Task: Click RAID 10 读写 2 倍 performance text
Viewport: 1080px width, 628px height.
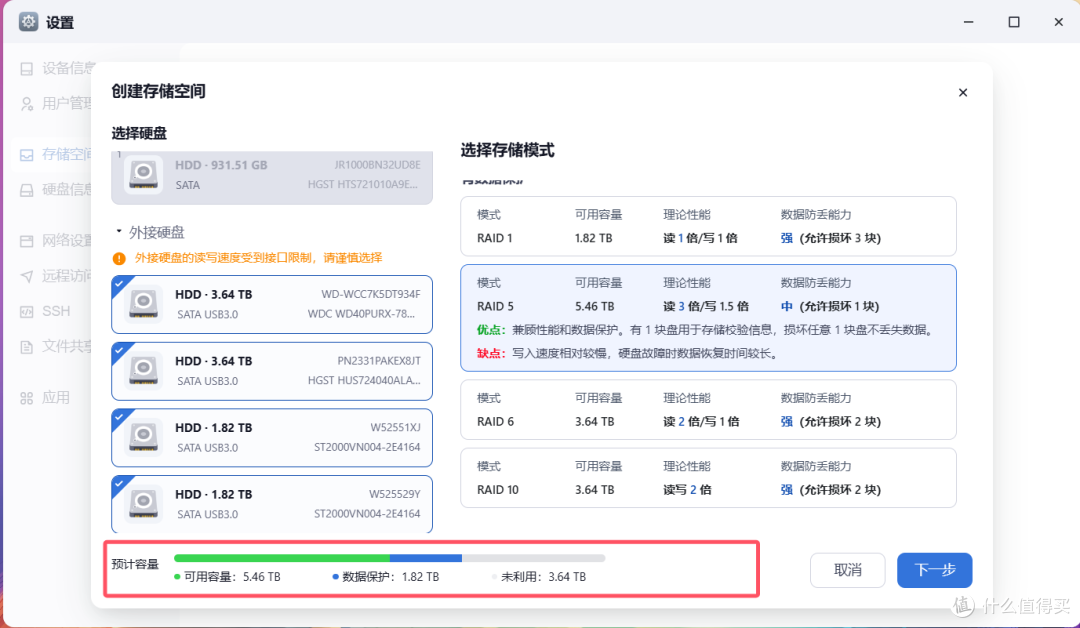Action: click(687, 490)
